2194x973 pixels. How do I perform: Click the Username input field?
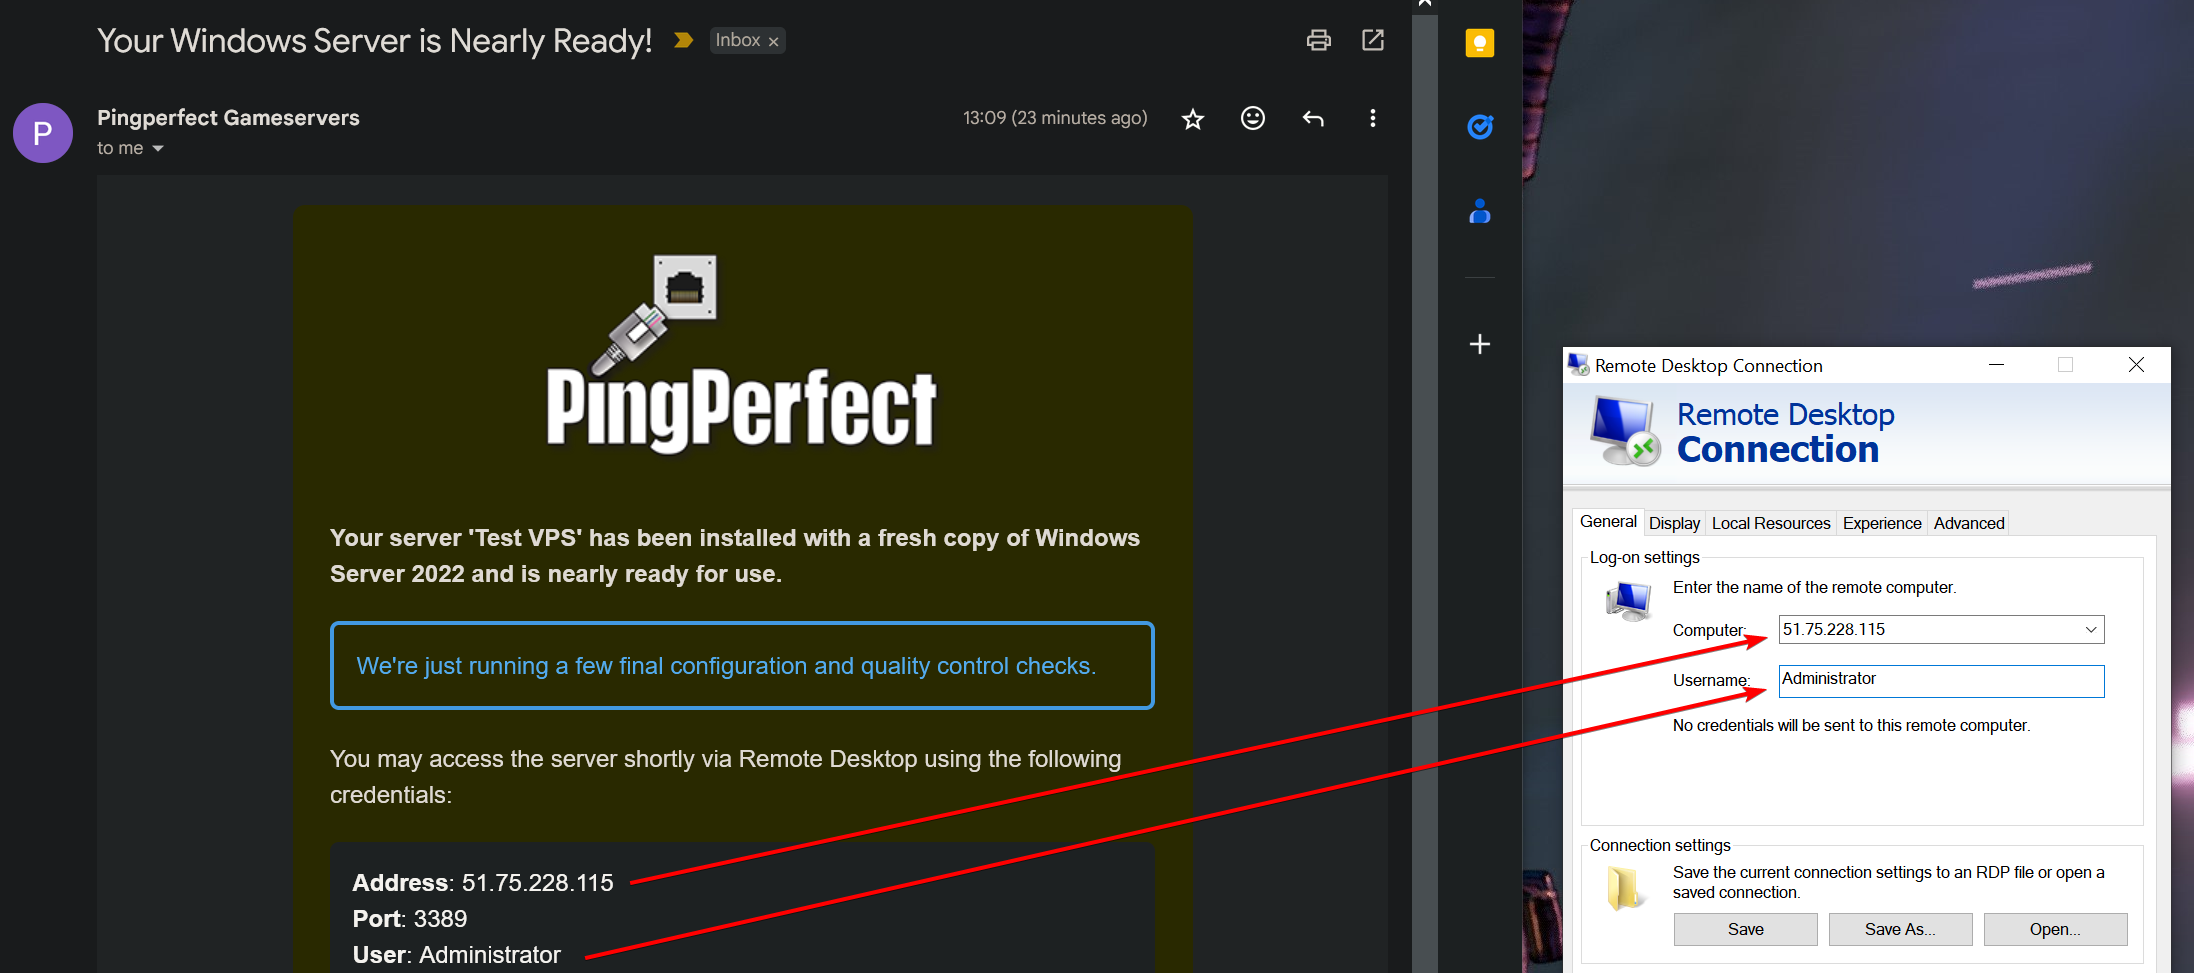click(1940, 680)
